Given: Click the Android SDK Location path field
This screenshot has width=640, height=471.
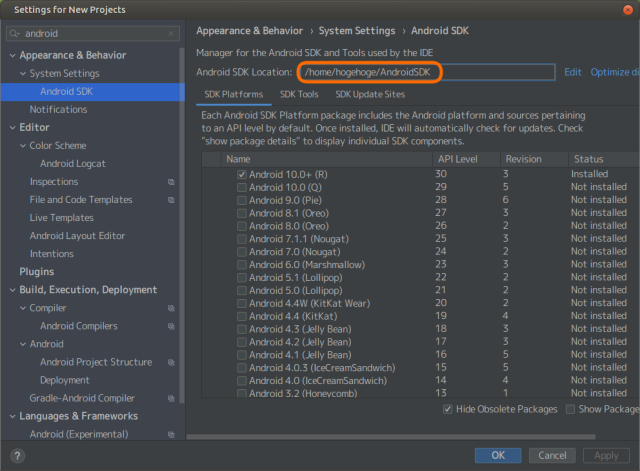Looking at the screenshot, I should 426,72.
